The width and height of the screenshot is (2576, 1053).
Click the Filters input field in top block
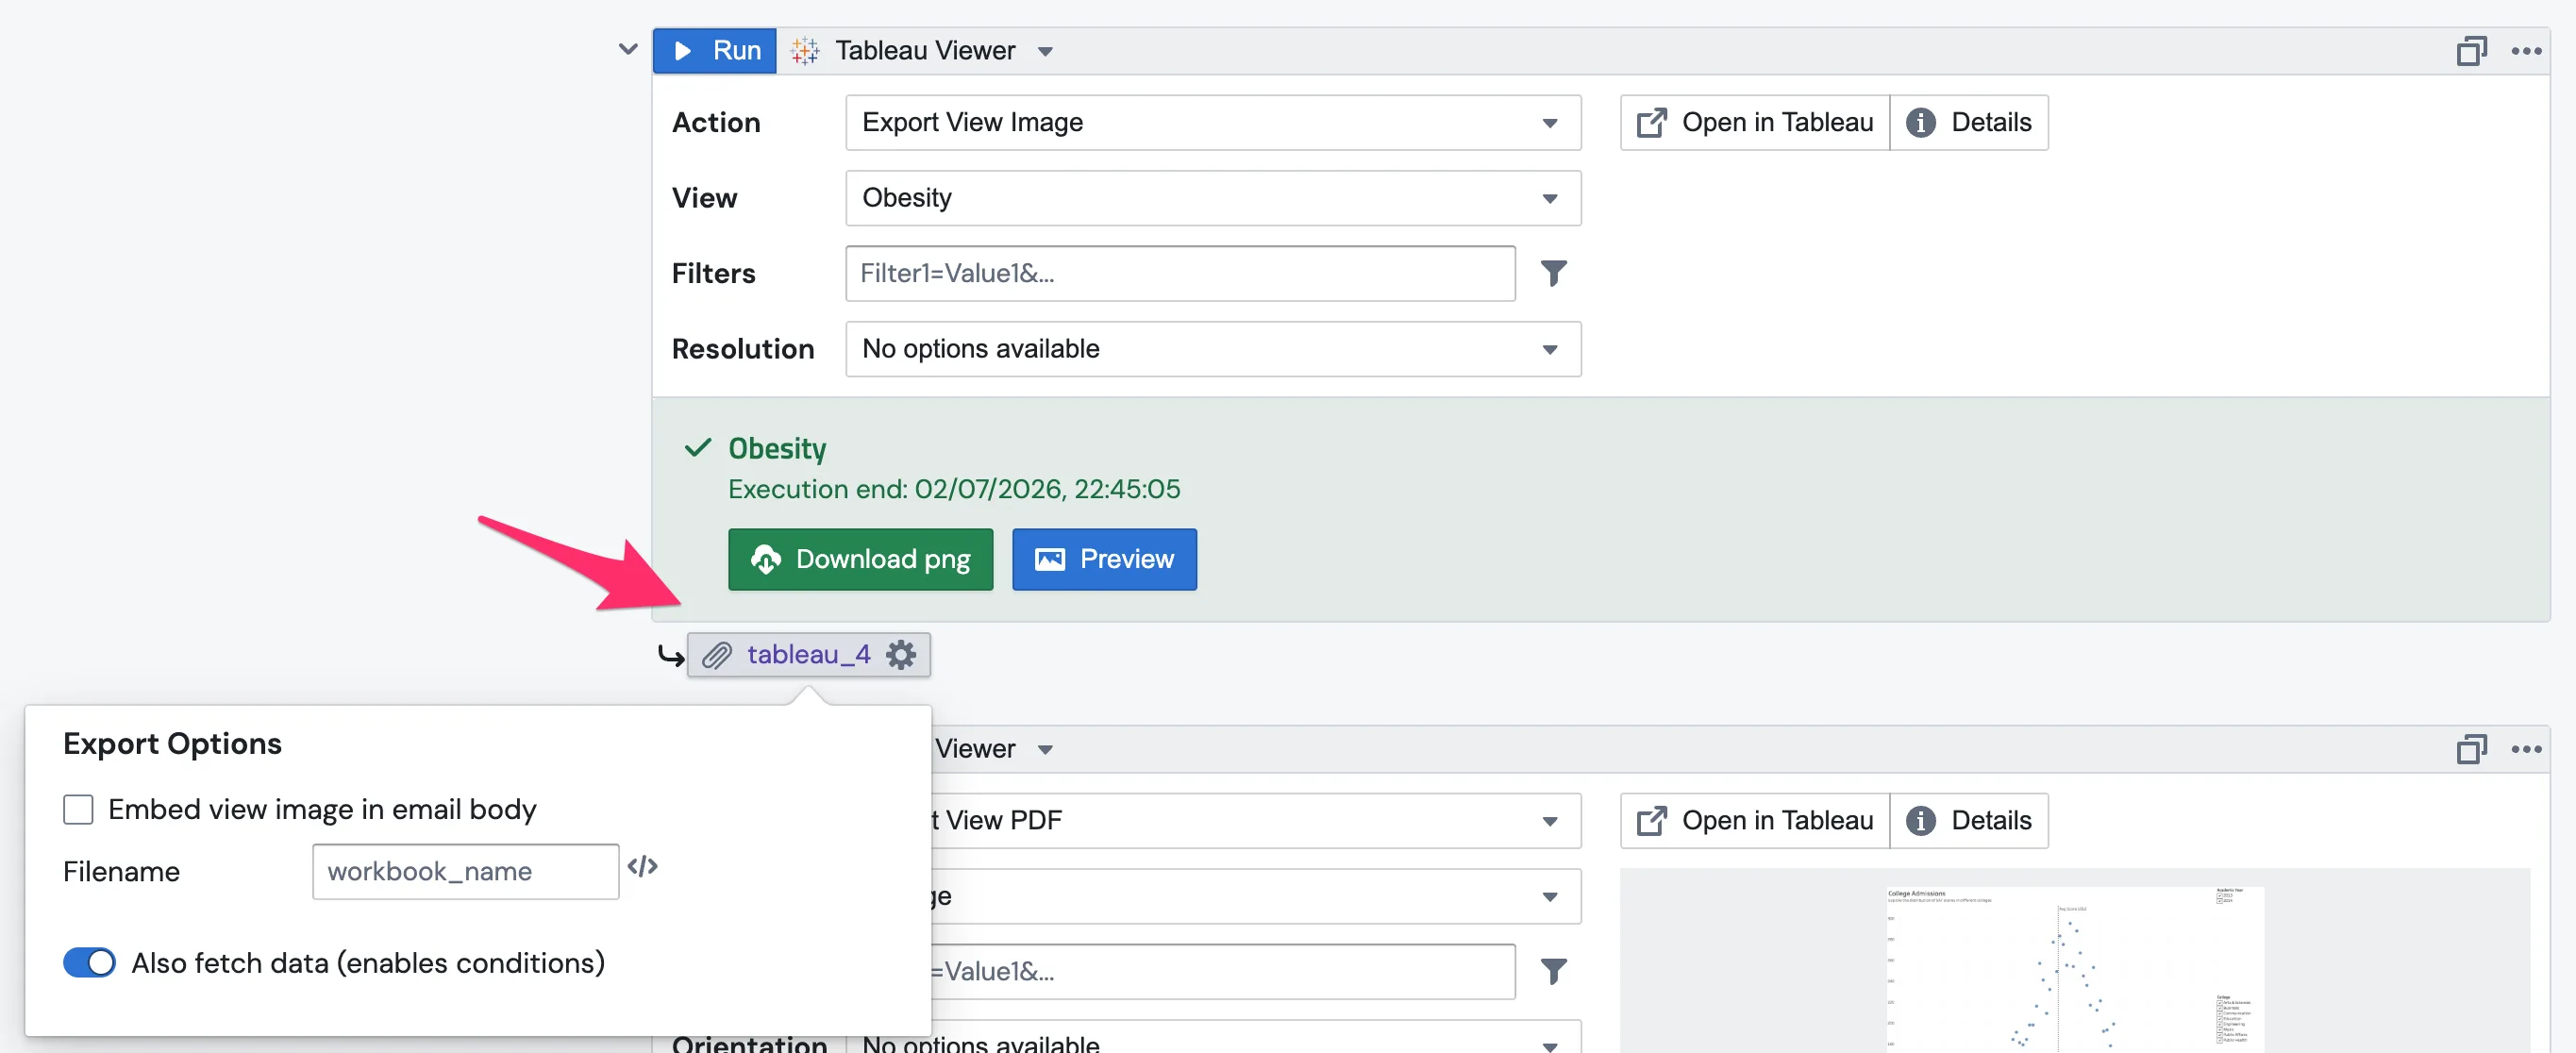[1180, 273]
